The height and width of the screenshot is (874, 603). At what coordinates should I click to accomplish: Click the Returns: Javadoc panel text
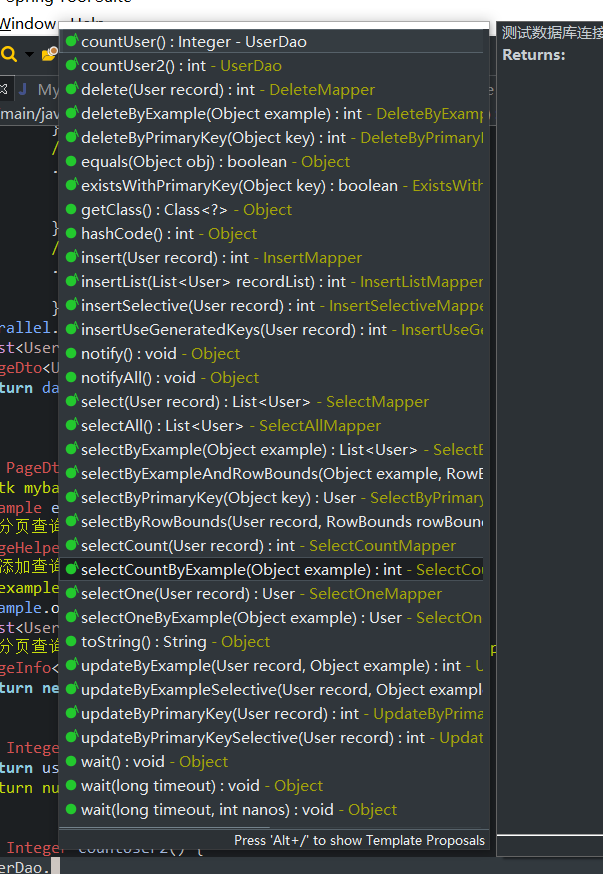click(533, 55)
